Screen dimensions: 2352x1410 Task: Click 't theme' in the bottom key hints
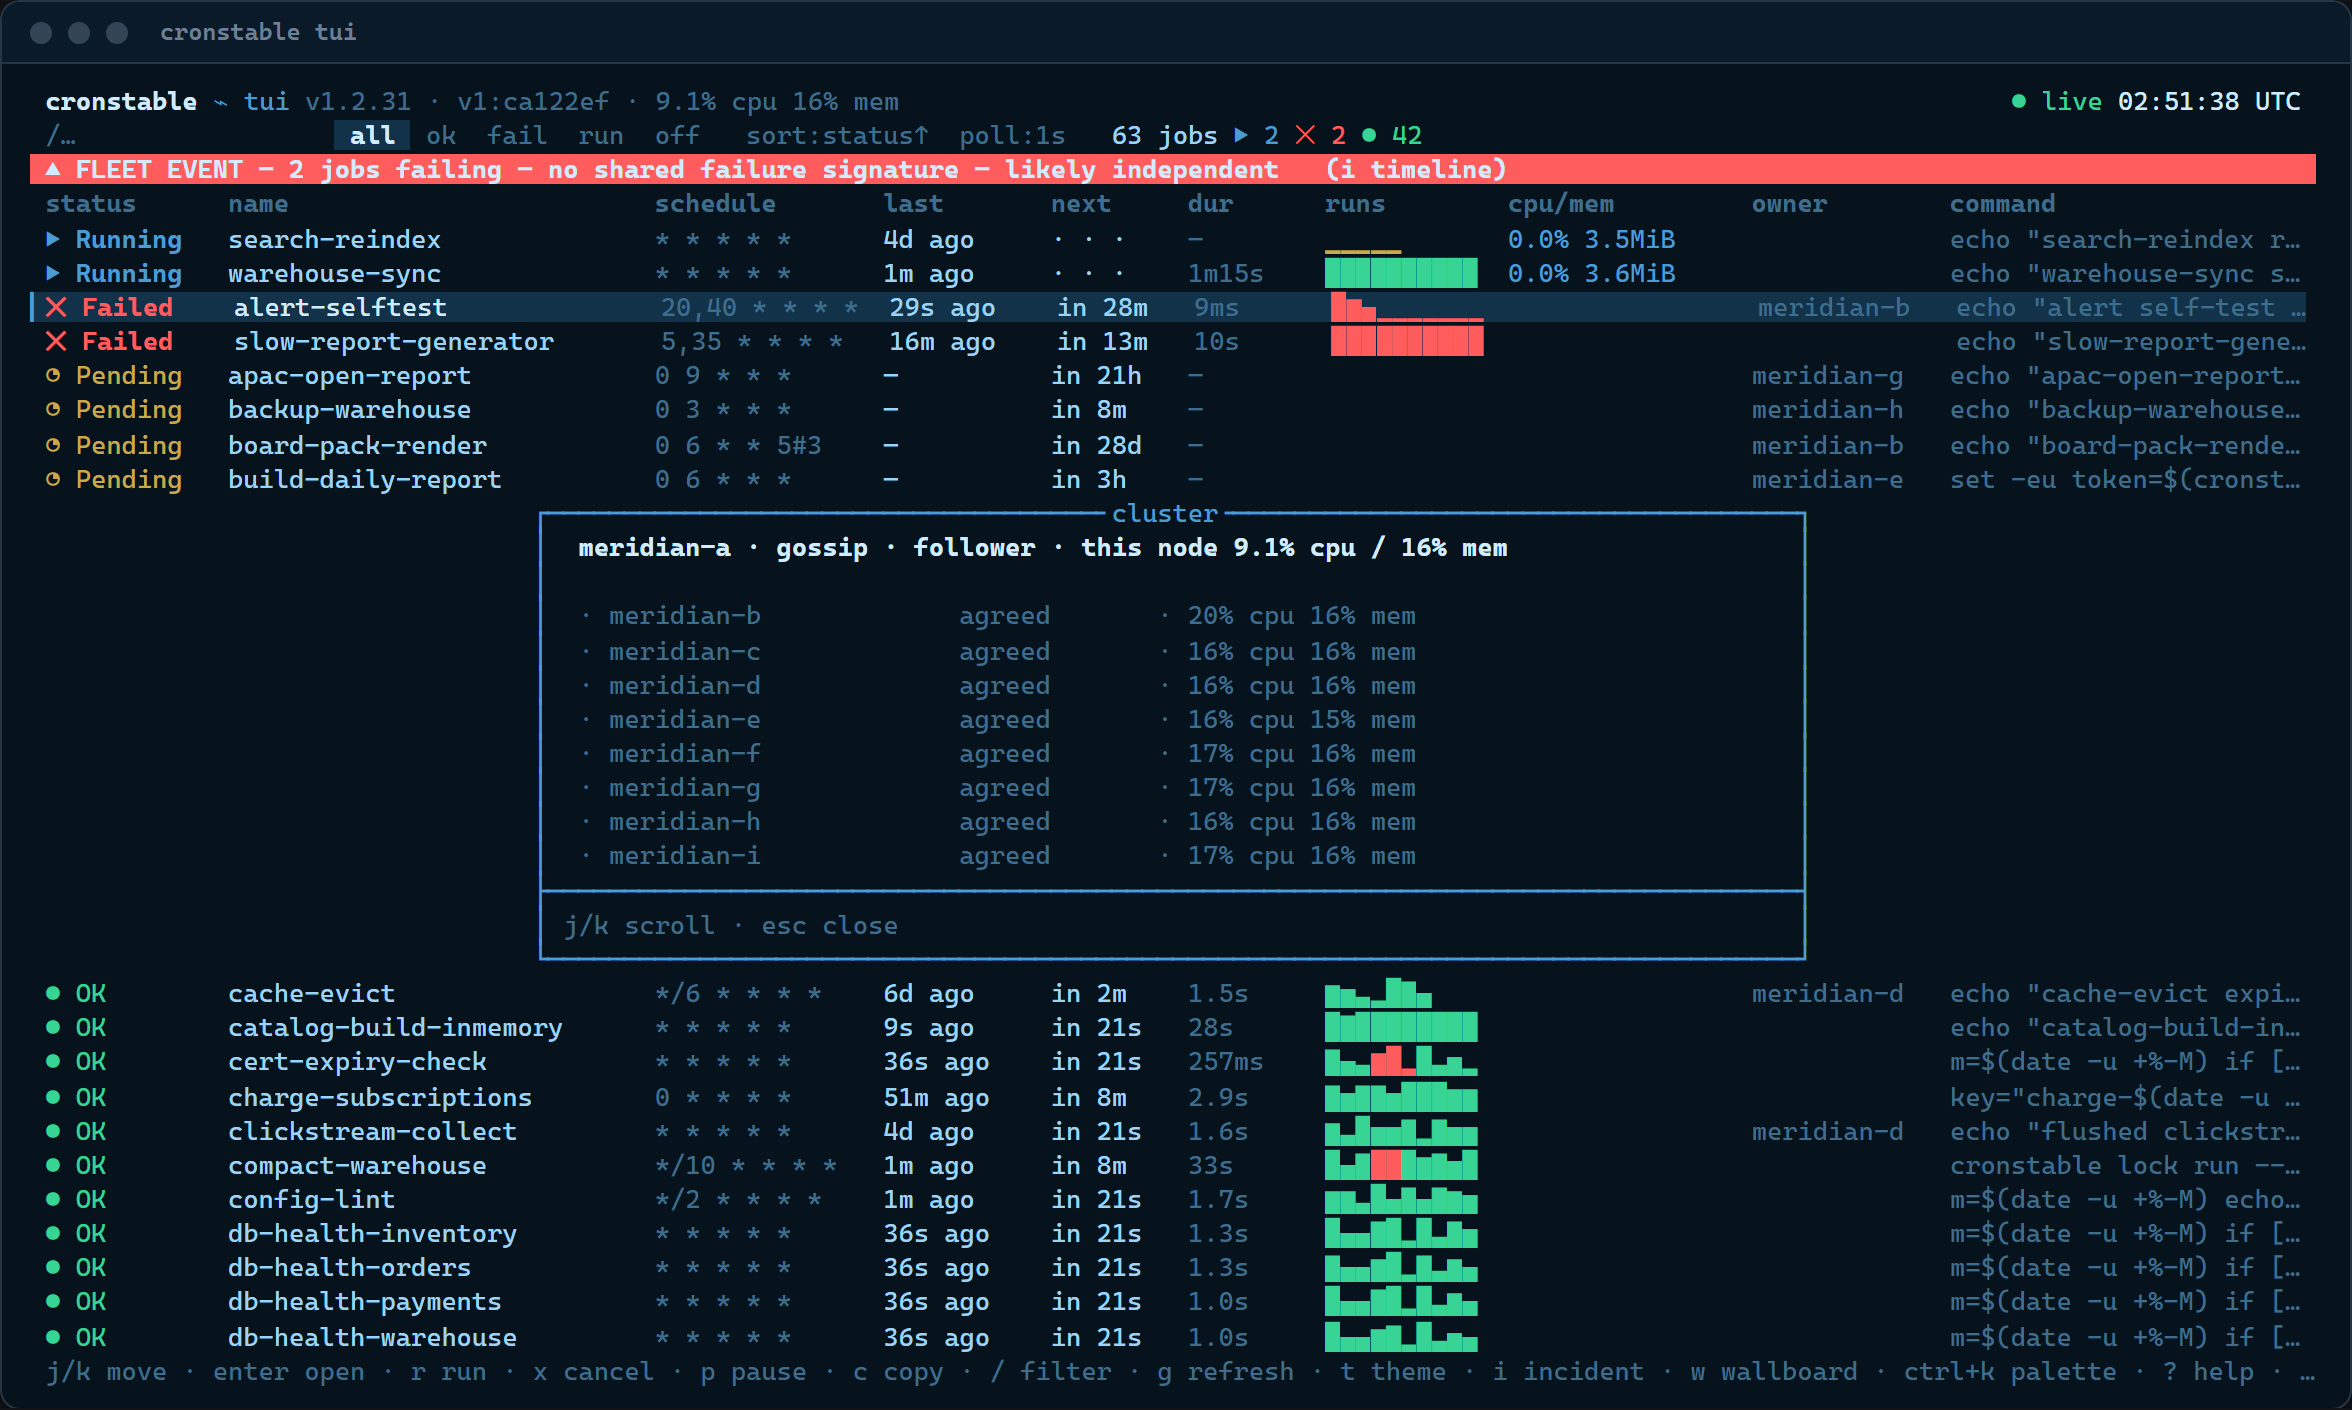tap(1393, 1371)
